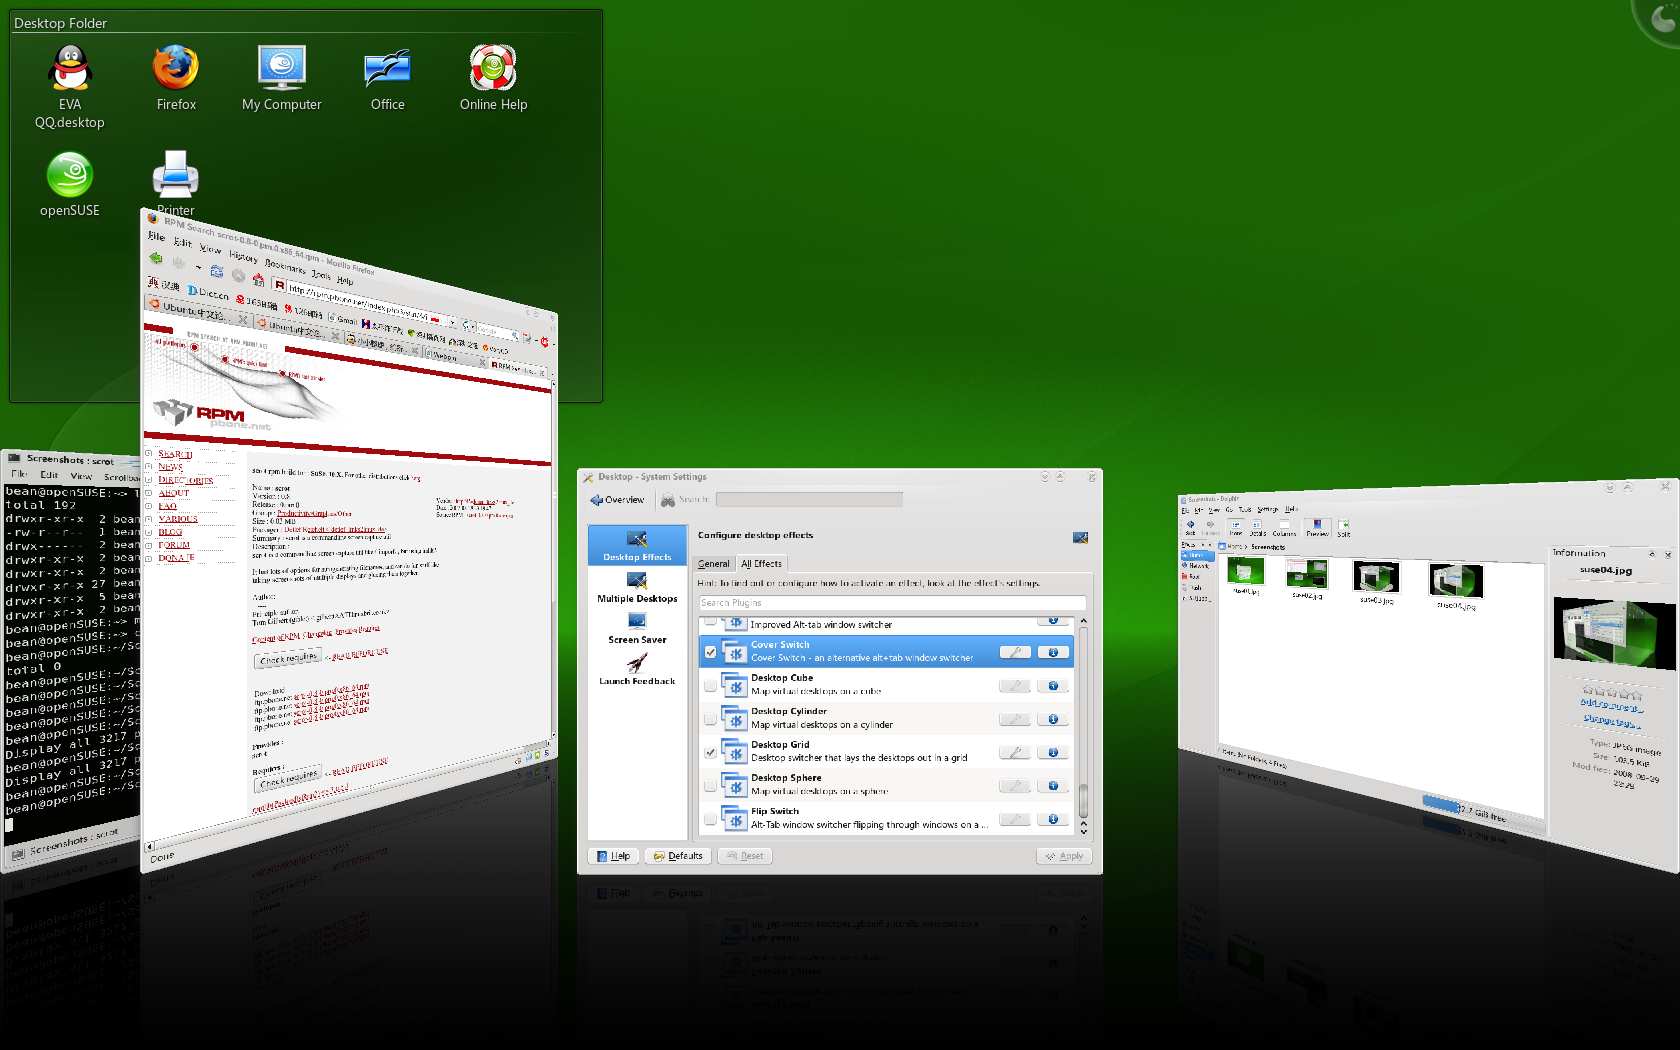Click the rating stars in Dolphin Information panel
This screenshot has height=1050, width=1680.
pos(1612,693)
